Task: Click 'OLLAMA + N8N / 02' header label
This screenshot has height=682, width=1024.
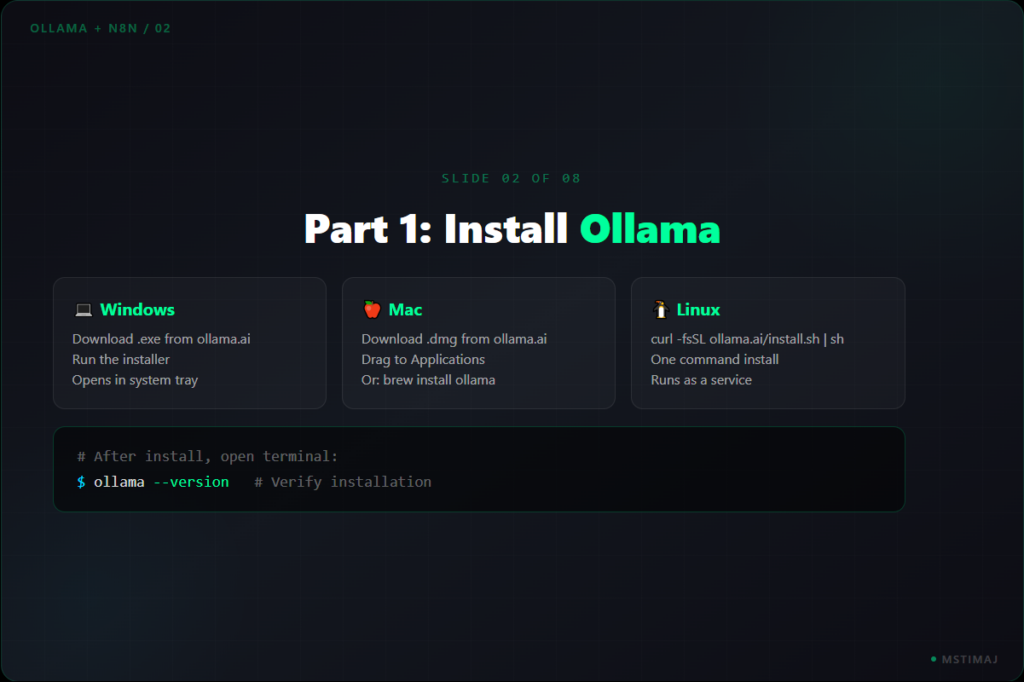Action: pyautogui.click(x=101, y=28)
